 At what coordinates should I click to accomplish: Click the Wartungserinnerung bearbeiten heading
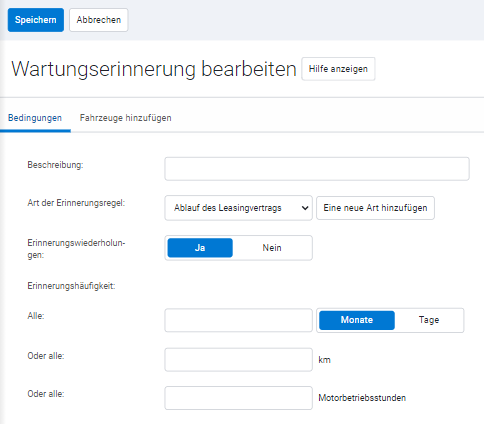154,69
